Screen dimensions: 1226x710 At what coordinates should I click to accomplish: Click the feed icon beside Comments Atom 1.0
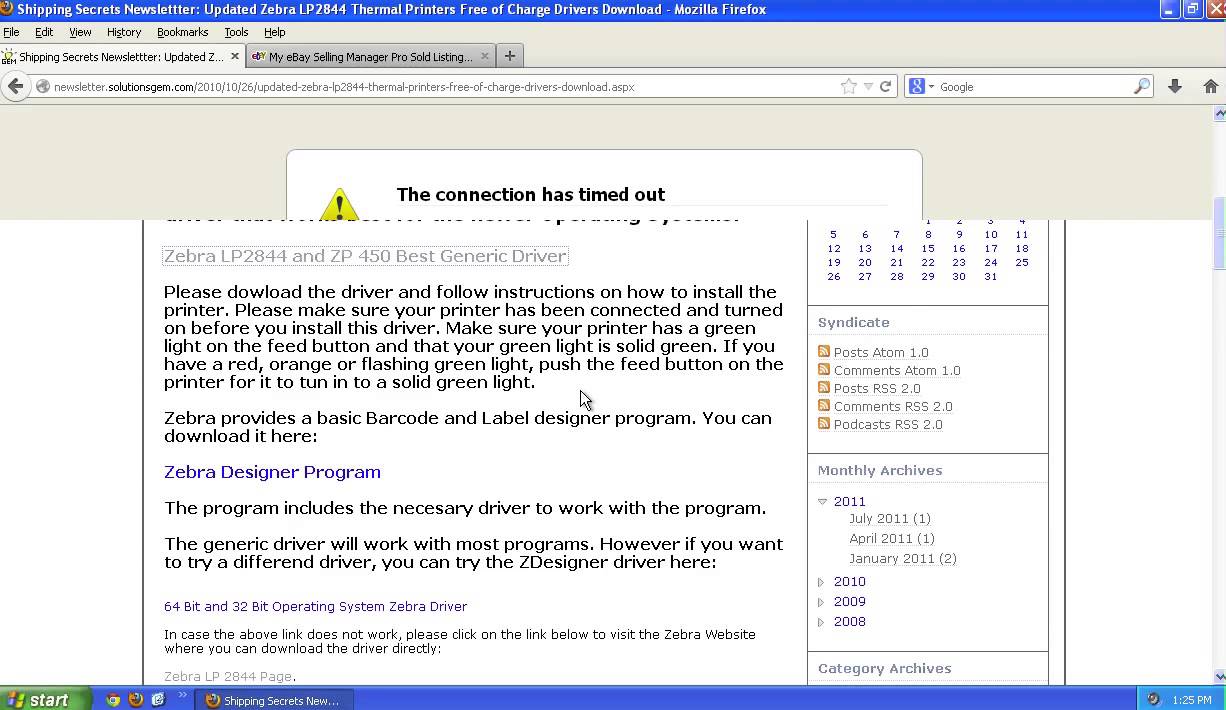coord(824,369)
